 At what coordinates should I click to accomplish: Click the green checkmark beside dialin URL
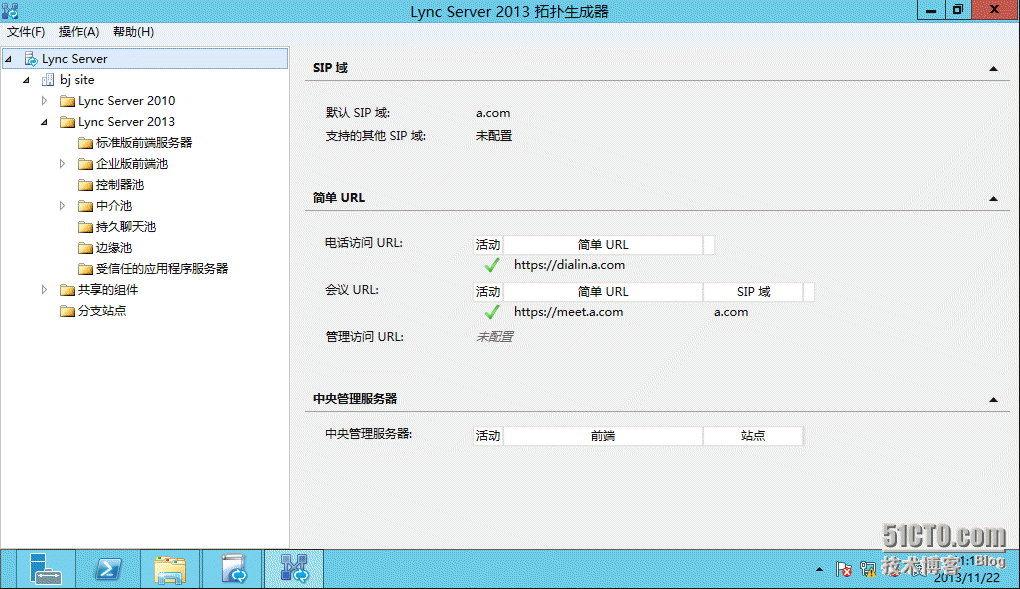[492, 265]
